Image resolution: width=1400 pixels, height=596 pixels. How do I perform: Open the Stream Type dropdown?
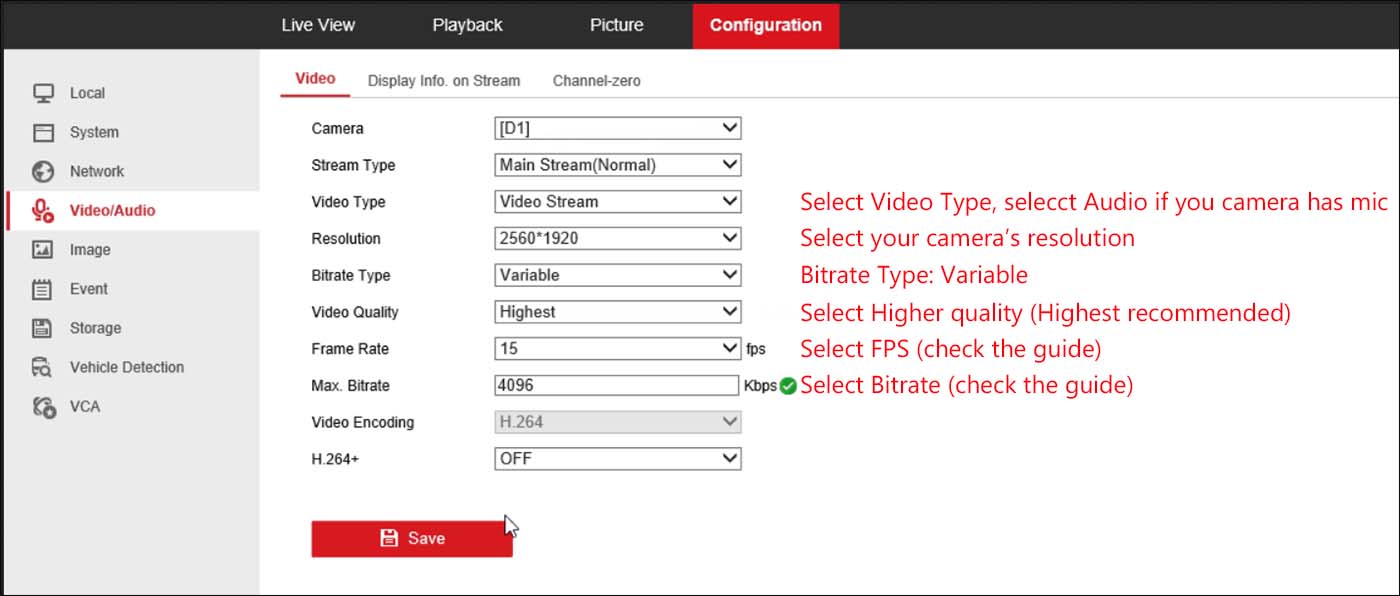click(x=617, y=164)
